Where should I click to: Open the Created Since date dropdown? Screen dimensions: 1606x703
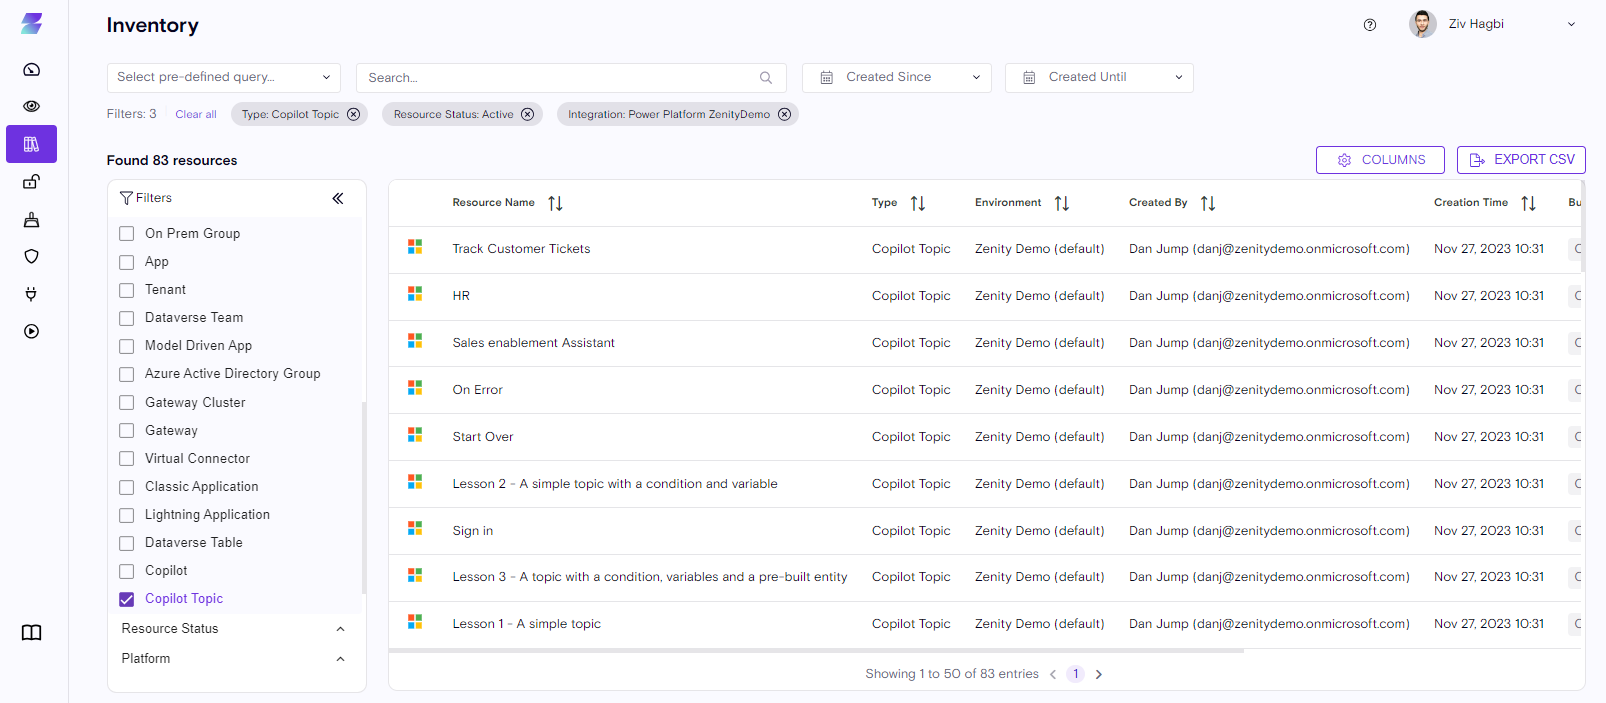pyautogui.click(x=896, y=77)
